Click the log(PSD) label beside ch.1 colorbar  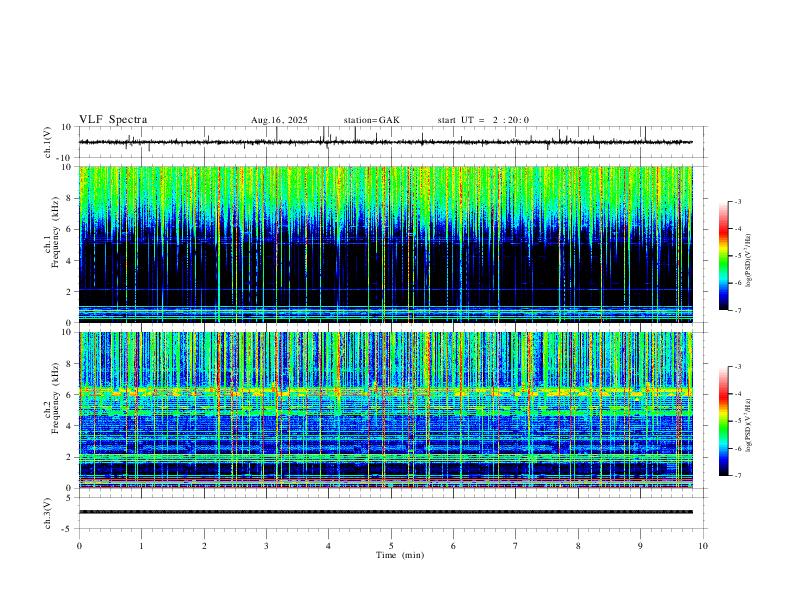click(748, 261)
